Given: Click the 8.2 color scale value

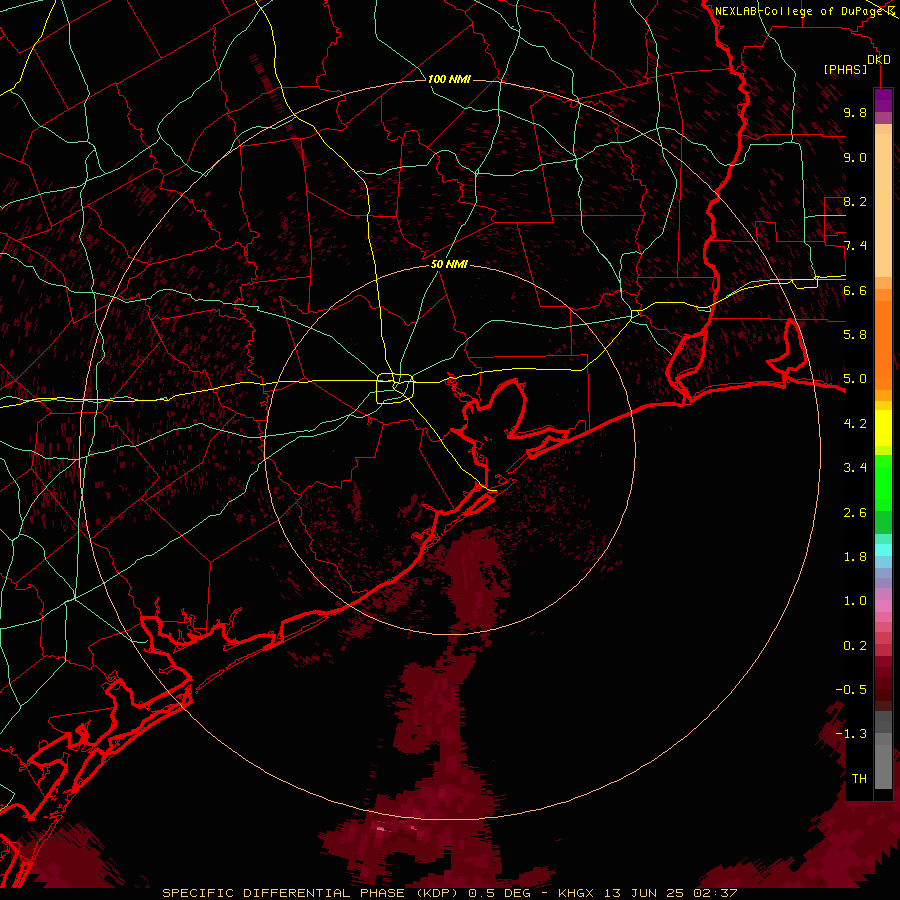Looking at the screenshot, I should point(855,201).
